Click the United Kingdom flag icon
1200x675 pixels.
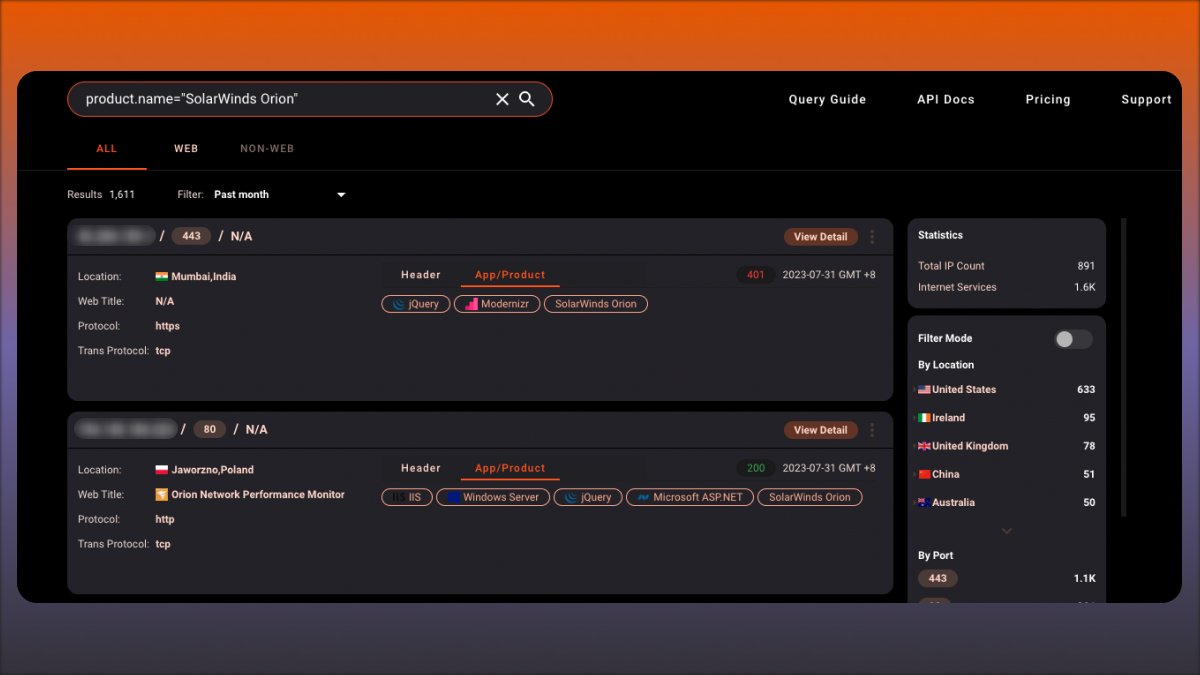click(924, 446)
